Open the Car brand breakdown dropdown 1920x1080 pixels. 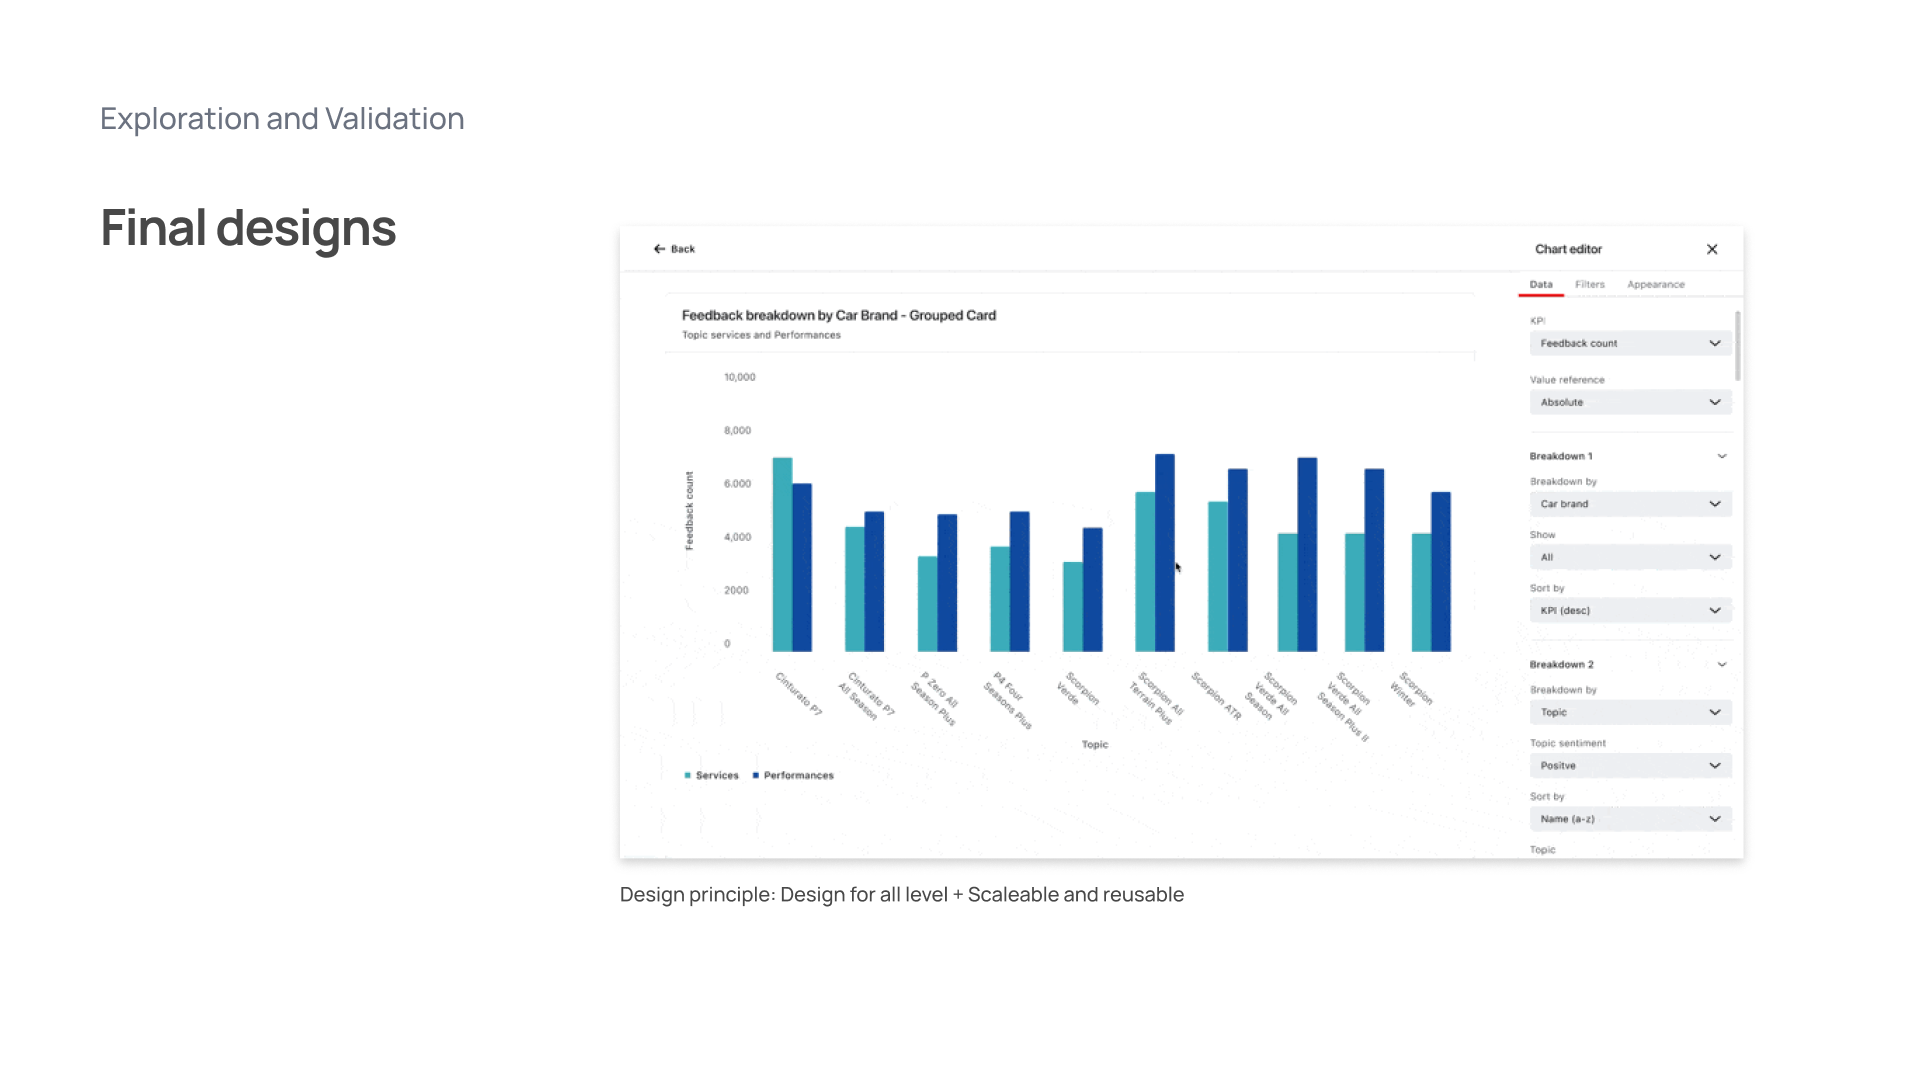coord(1630,504)
